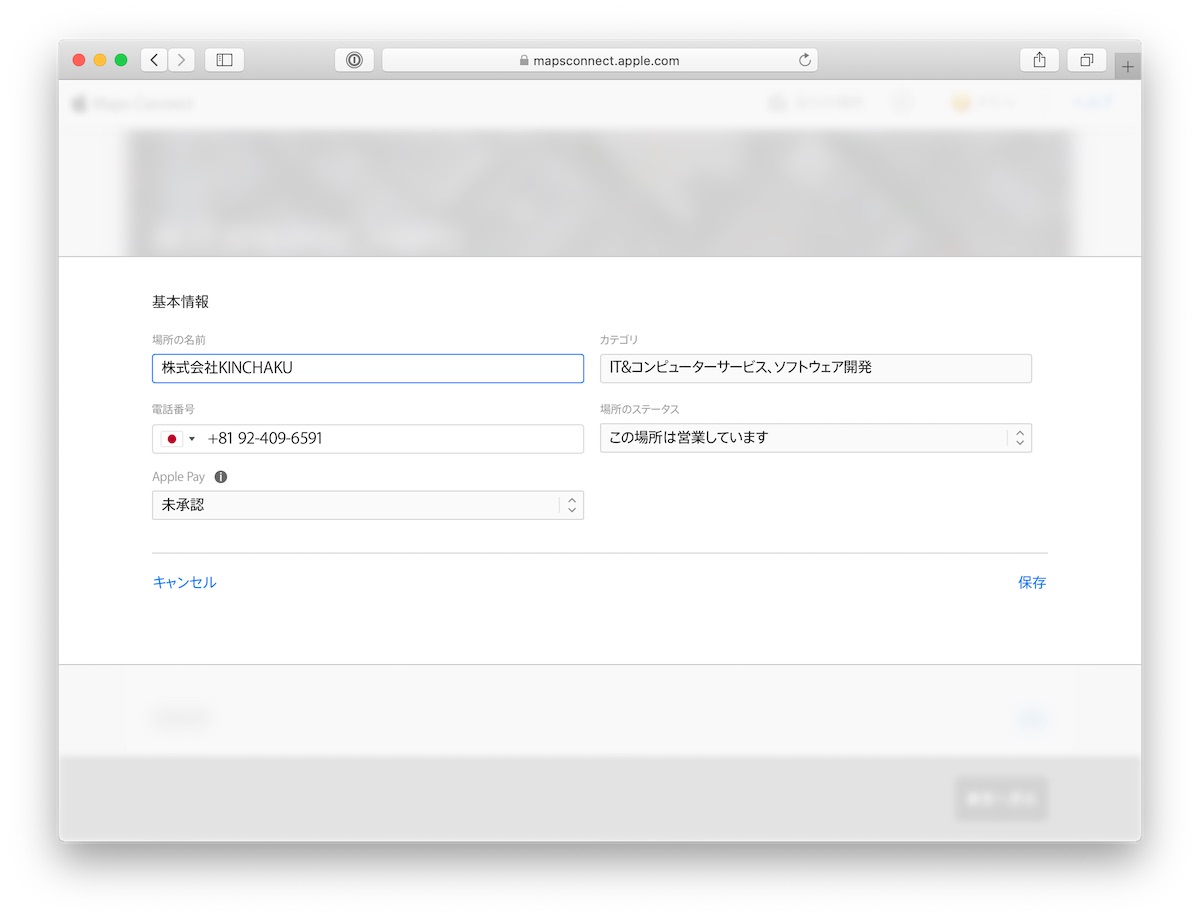The width and height of the screenshot is (1200, 919).
Task: Click the 場所の名前 label
Action: tap(179, 340)
